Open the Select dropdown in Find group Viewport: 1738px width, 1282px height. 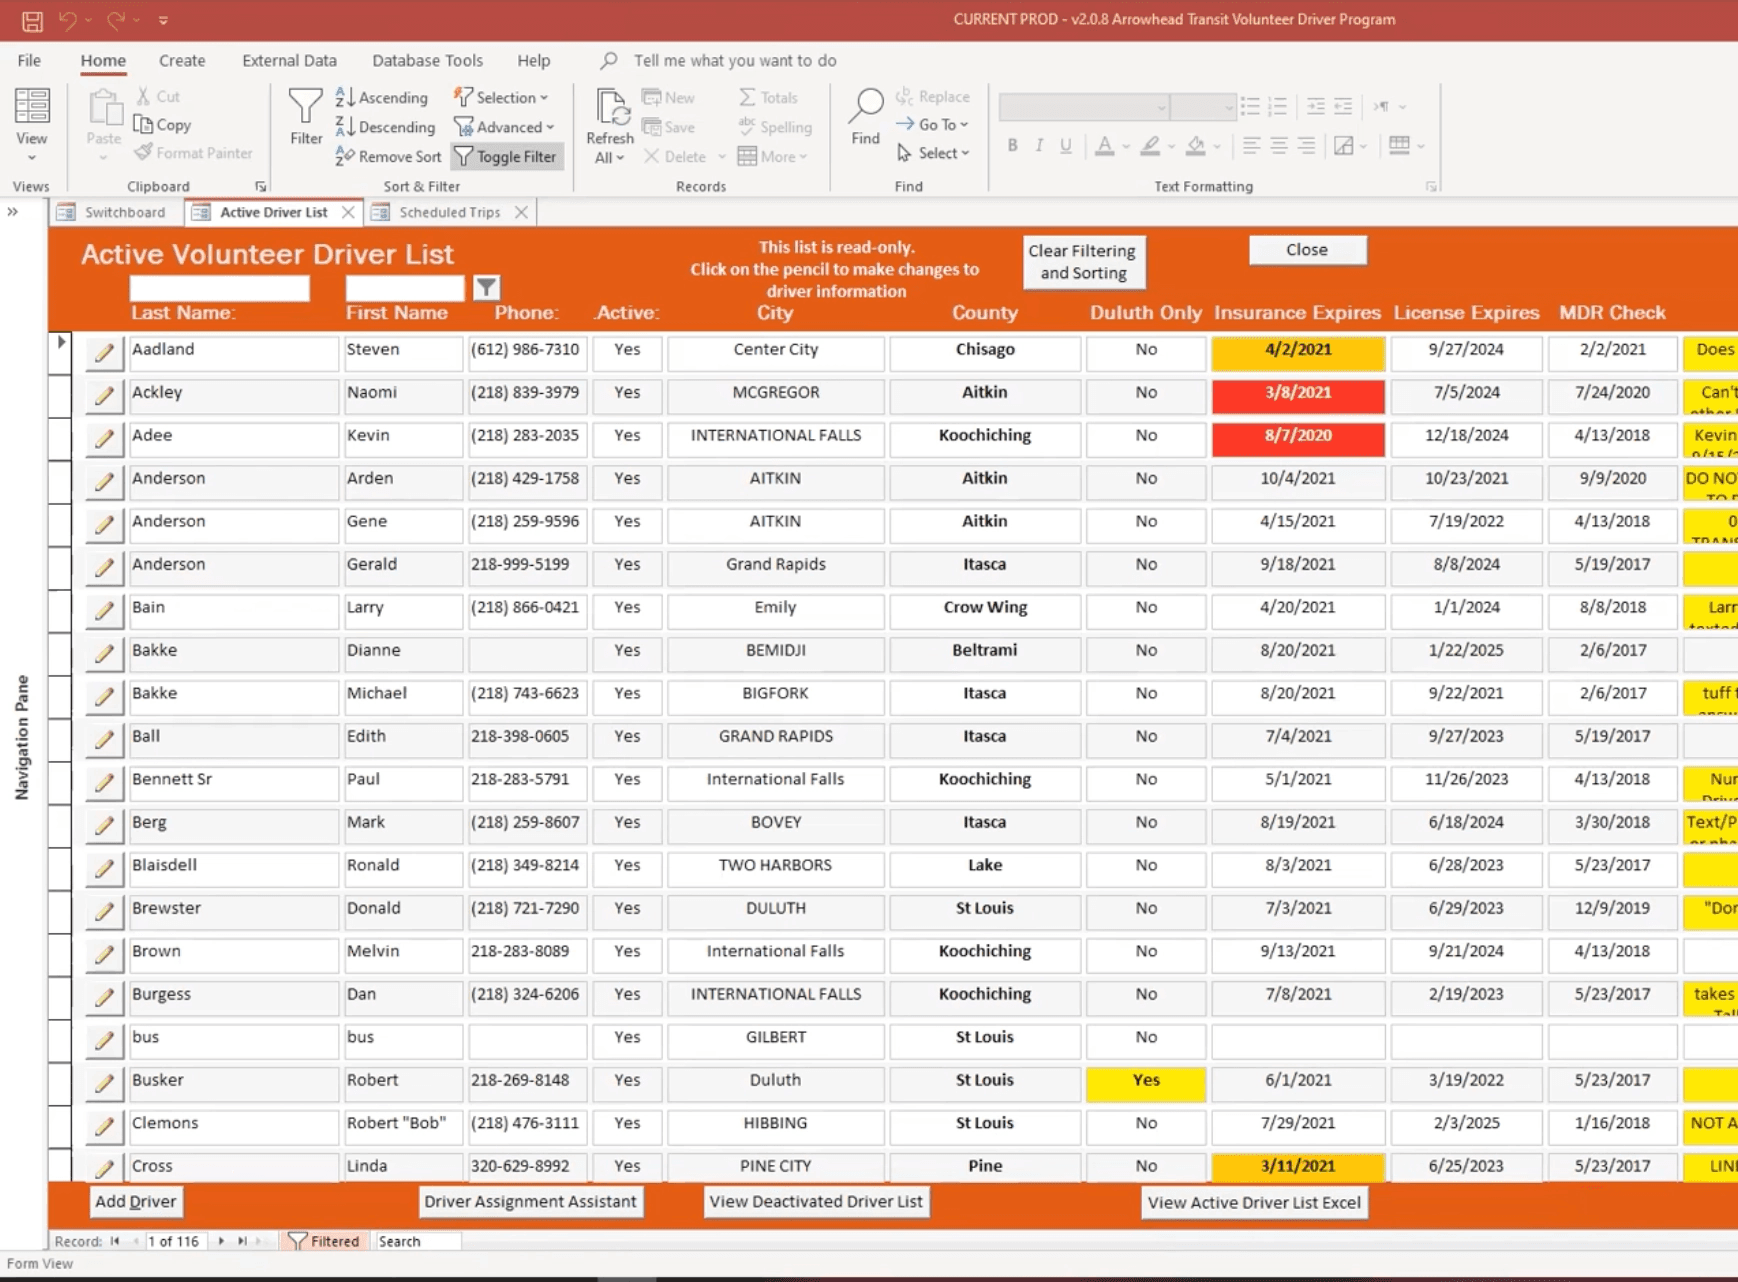pos(934,153)
